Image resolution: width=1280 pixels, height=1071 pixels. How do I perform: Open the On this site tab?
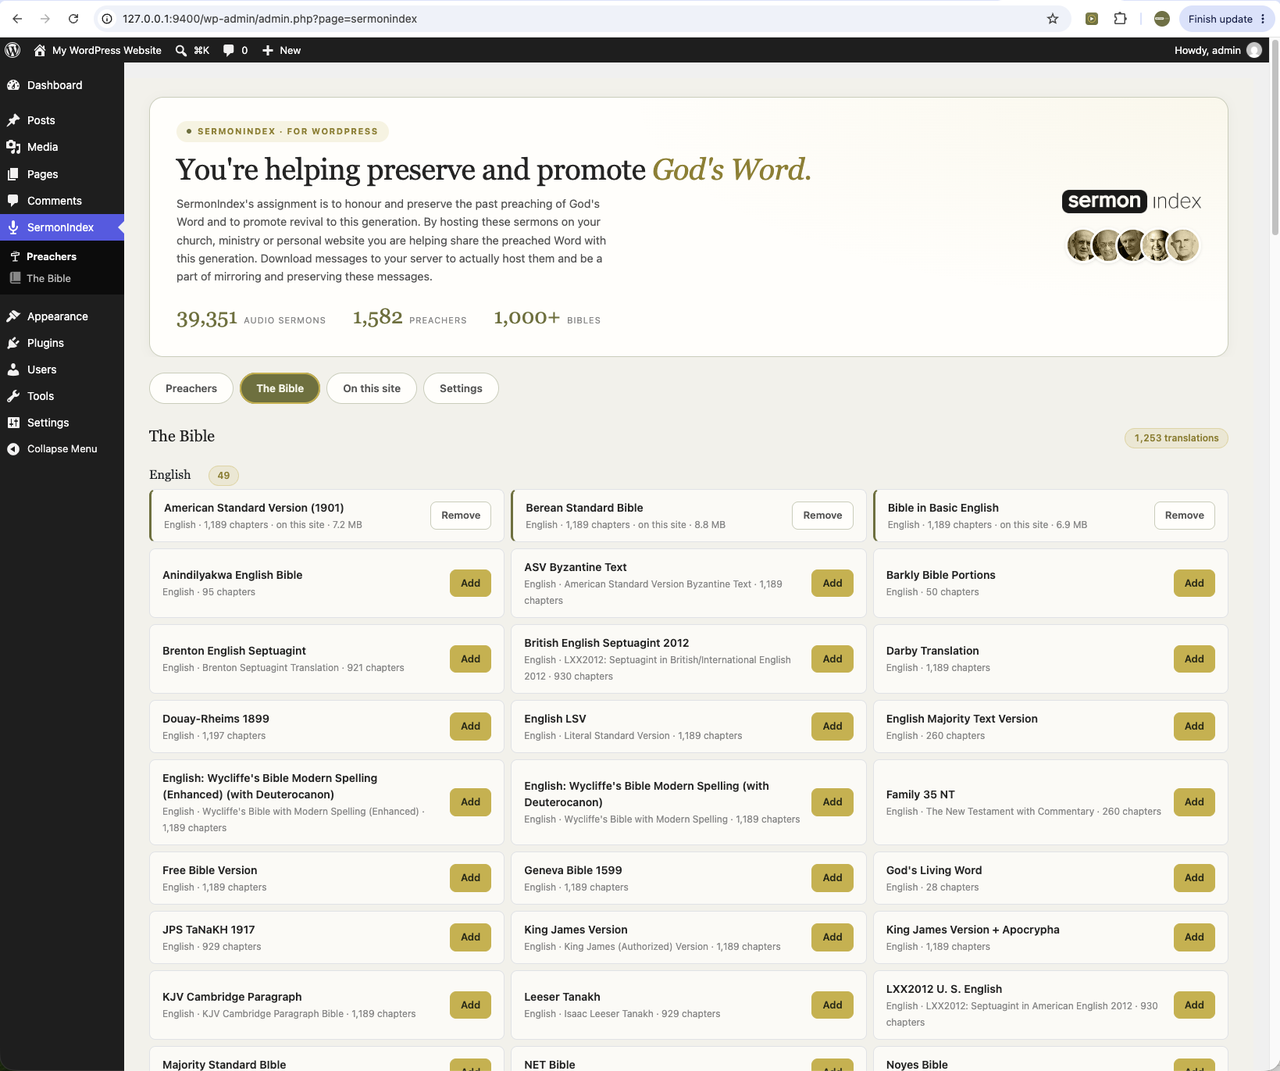tap(372, 388)
